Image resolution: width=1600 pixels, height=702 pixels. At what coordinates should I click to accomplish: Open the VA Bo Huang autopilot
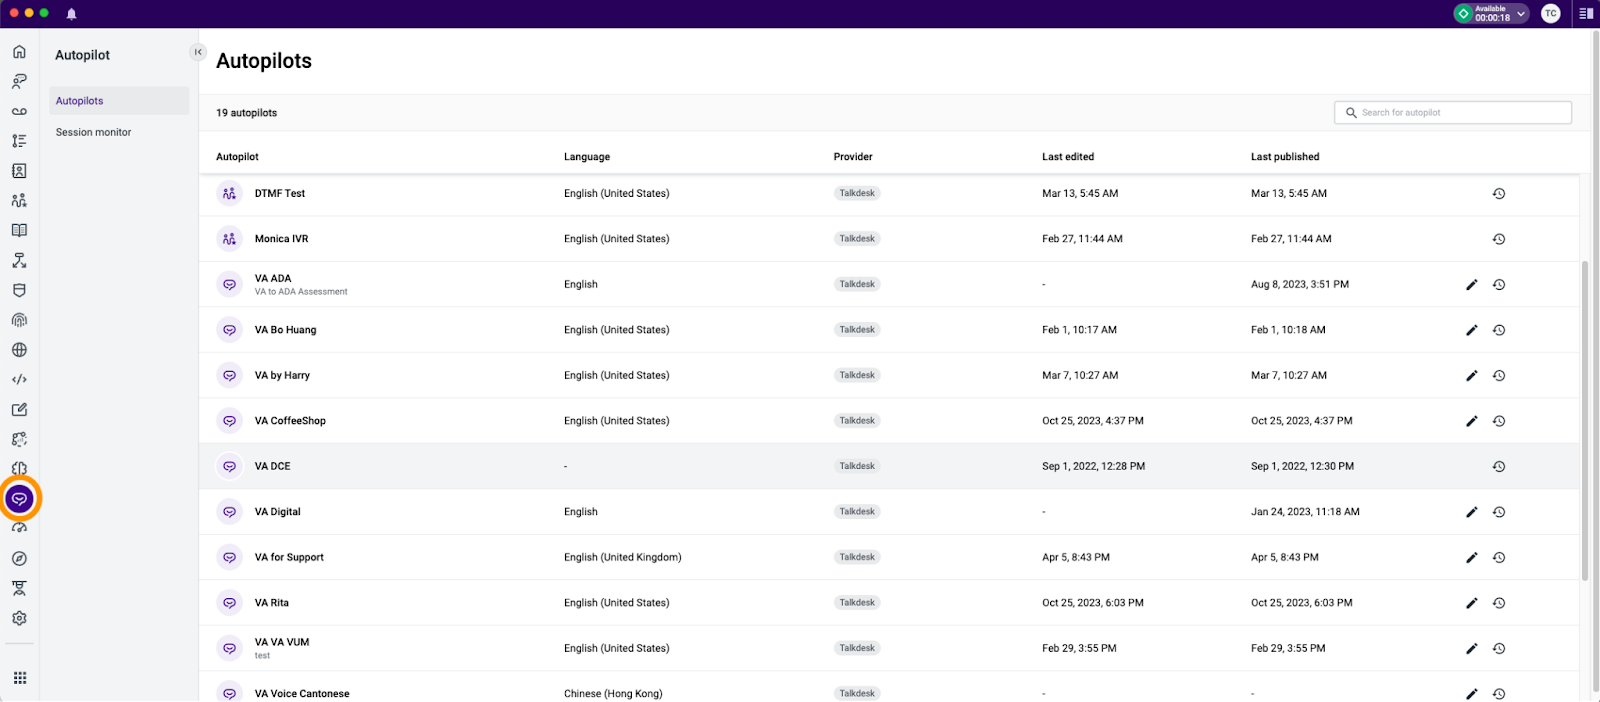(x=285, y=330)
